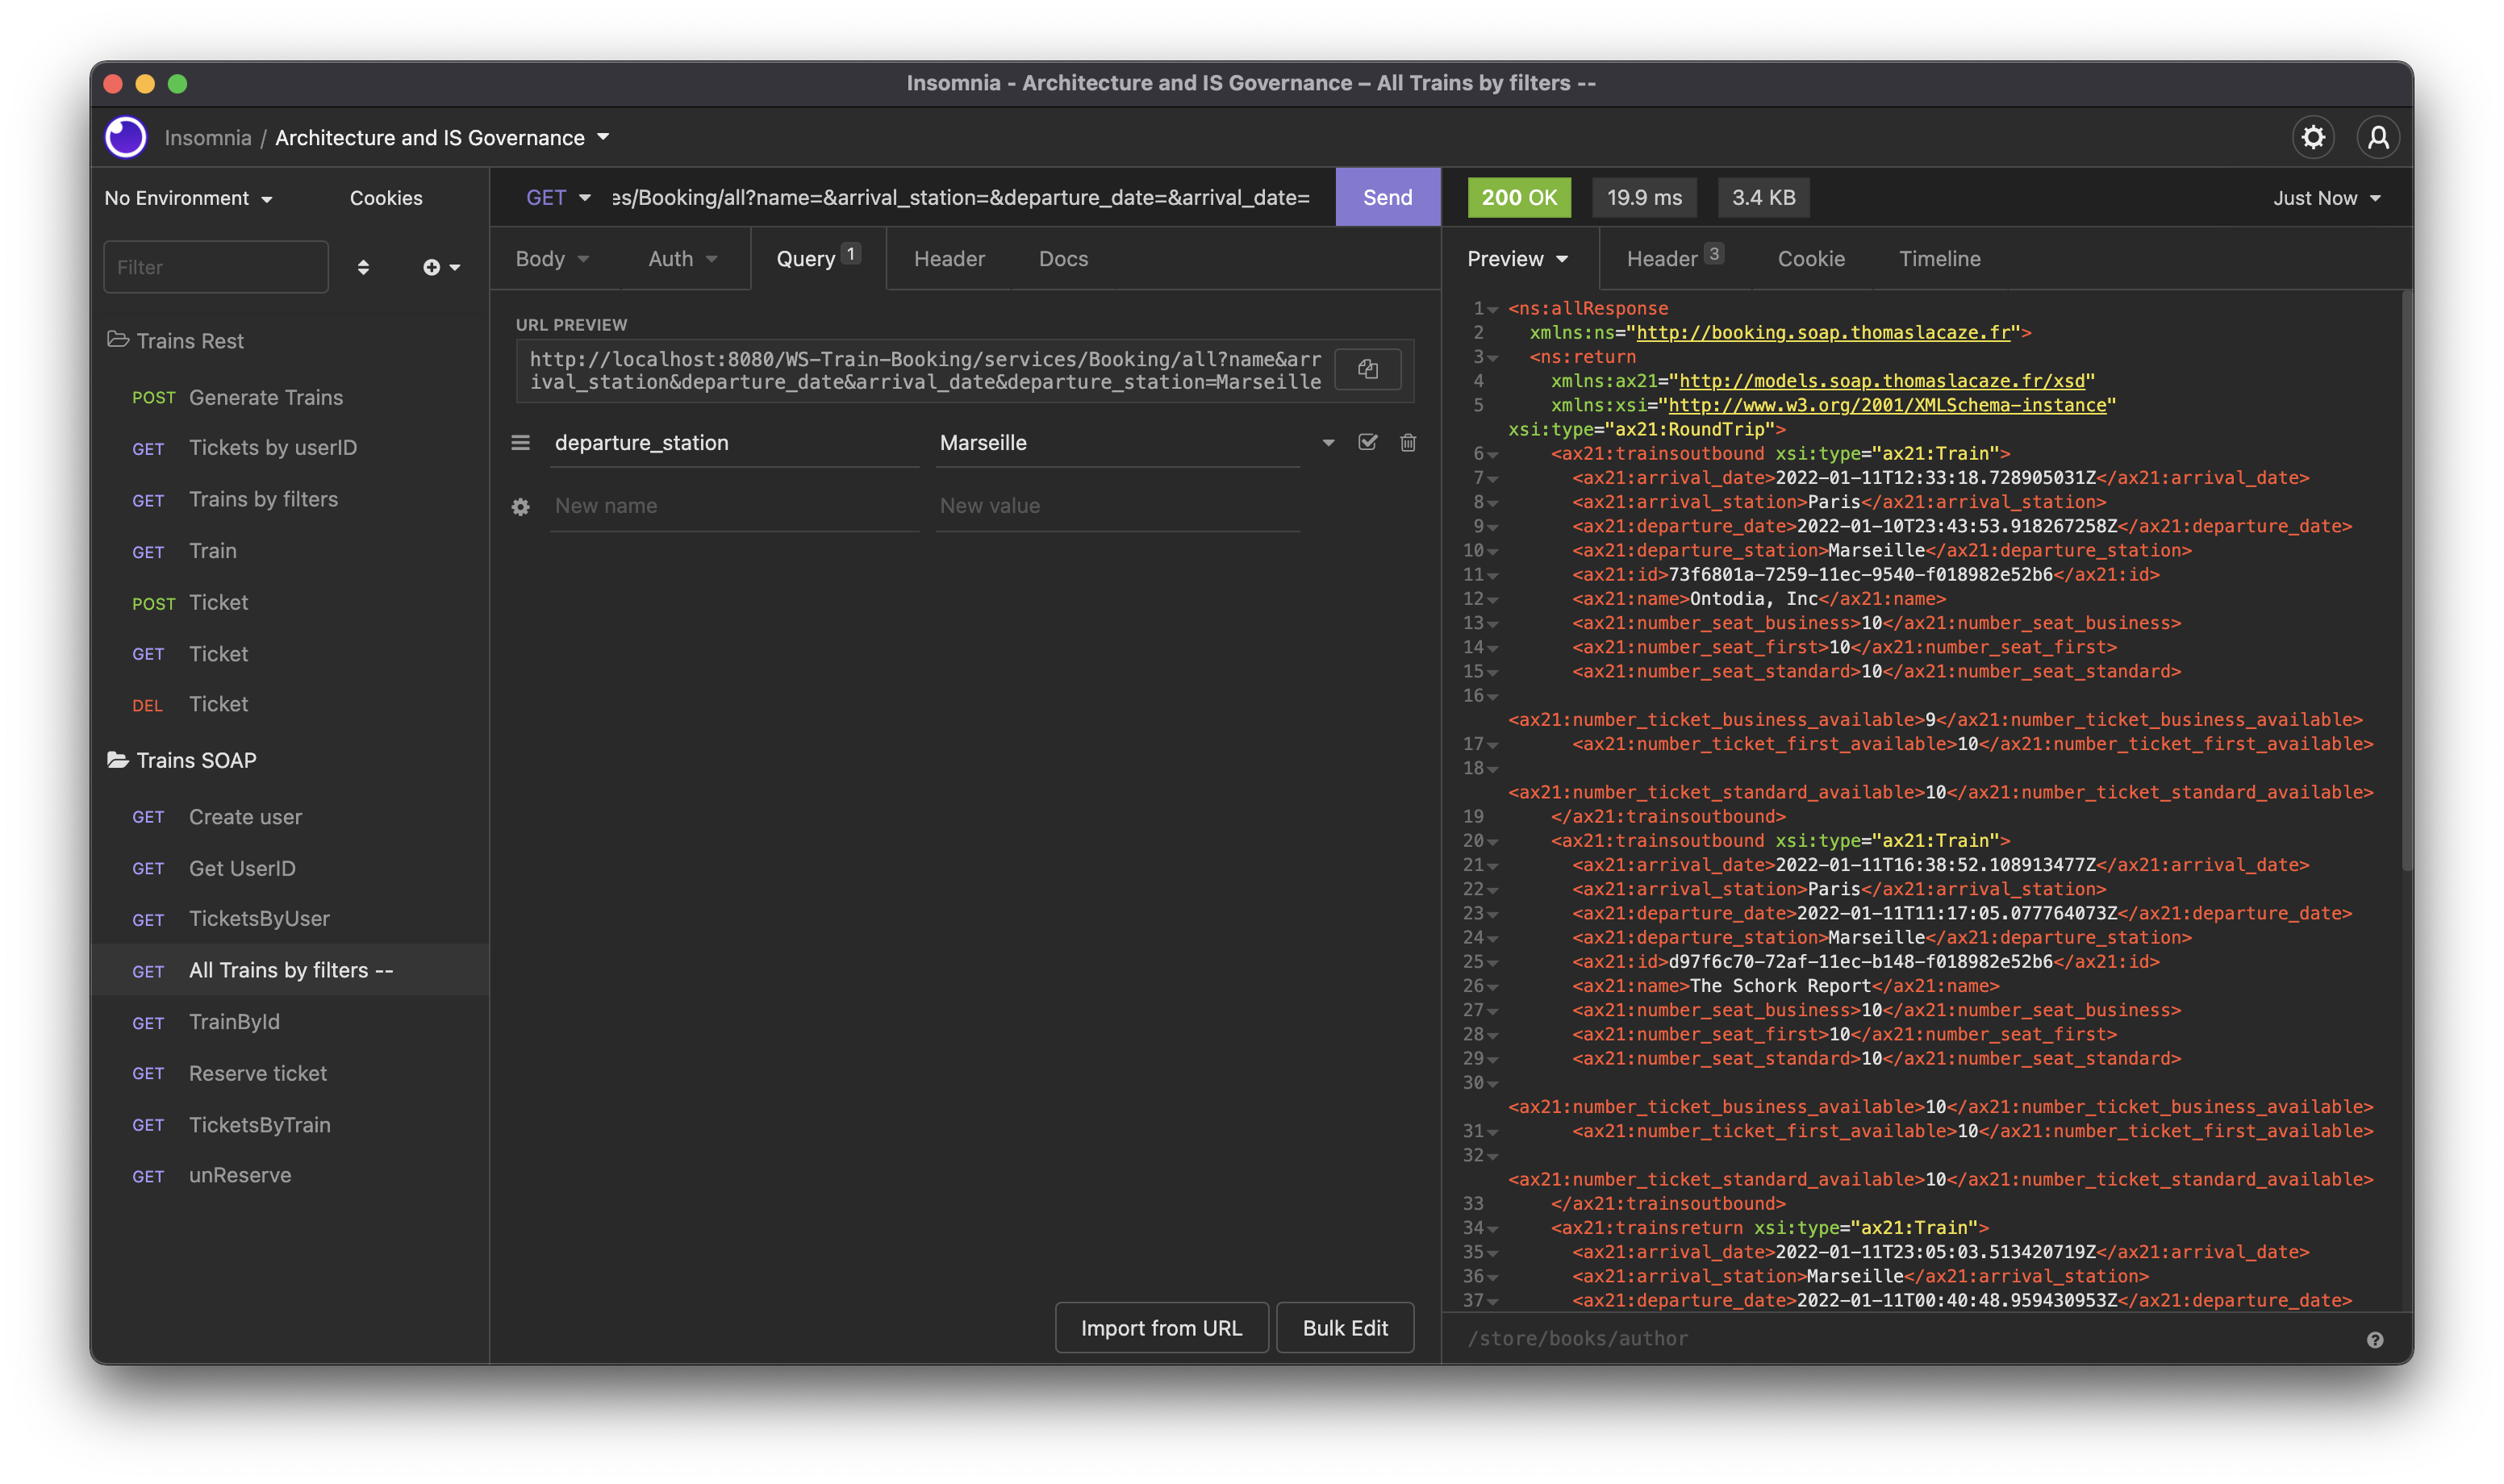Viewport: 2504px width, 1484px height.
Task: Open the models.soap.thomaslacaze.fr/xsd link
Action: pos(1881,381)
